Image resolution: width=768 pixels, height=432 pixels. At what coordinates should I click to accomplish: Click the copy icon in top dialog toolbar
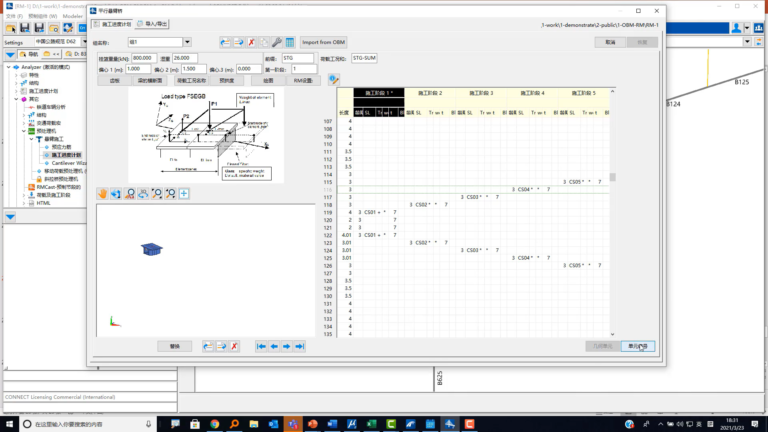pyautogui.click(x=264, y=43)
